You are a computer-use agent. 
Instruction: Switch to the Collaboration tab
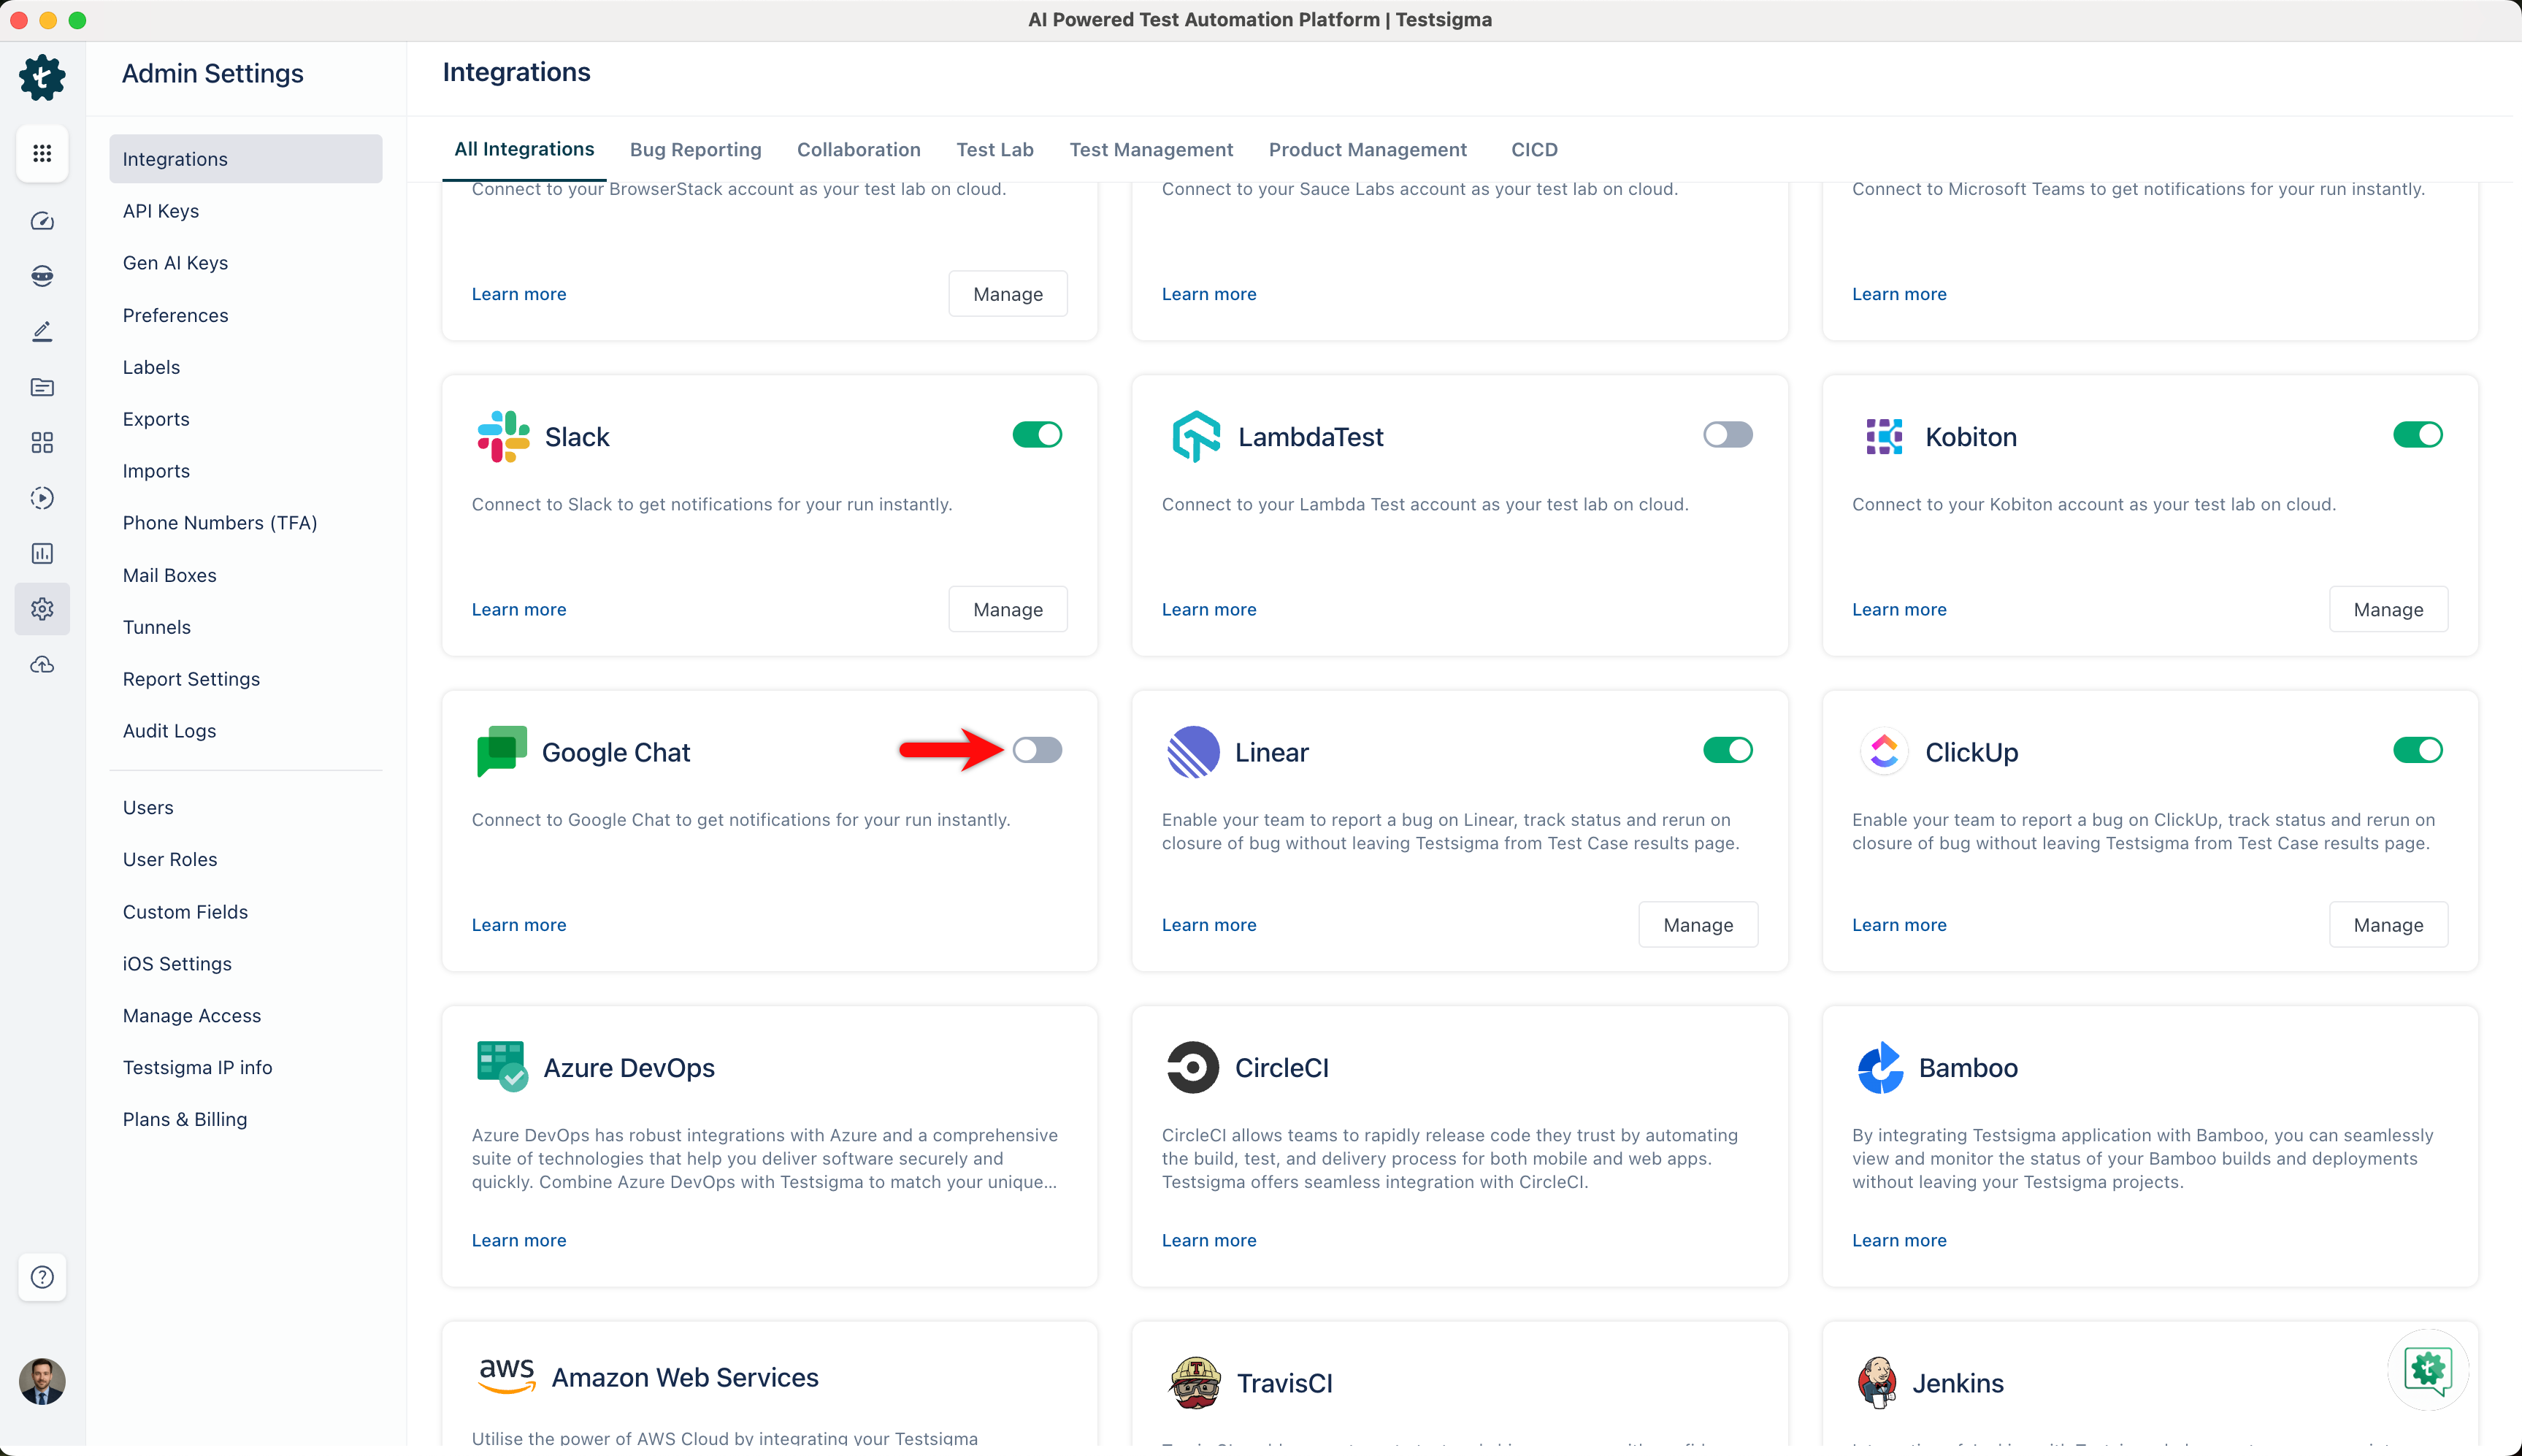coord(858,149)
